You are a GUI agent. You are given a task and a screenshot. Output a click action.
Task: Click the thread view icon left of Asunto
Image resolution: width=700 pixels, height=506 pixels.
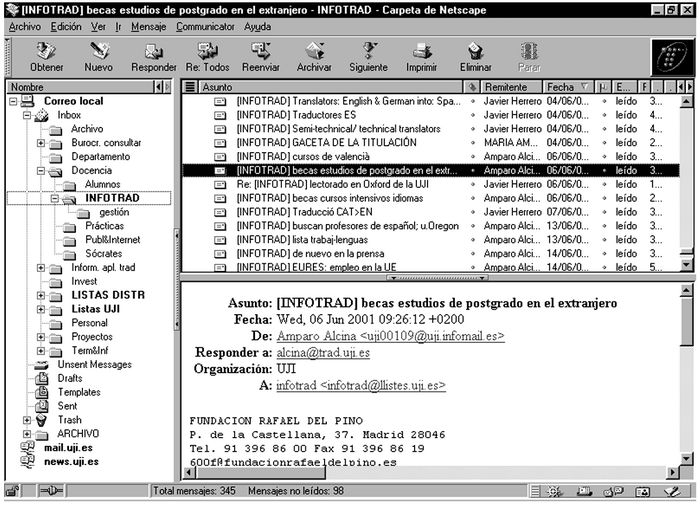click(x=191, y=87)
